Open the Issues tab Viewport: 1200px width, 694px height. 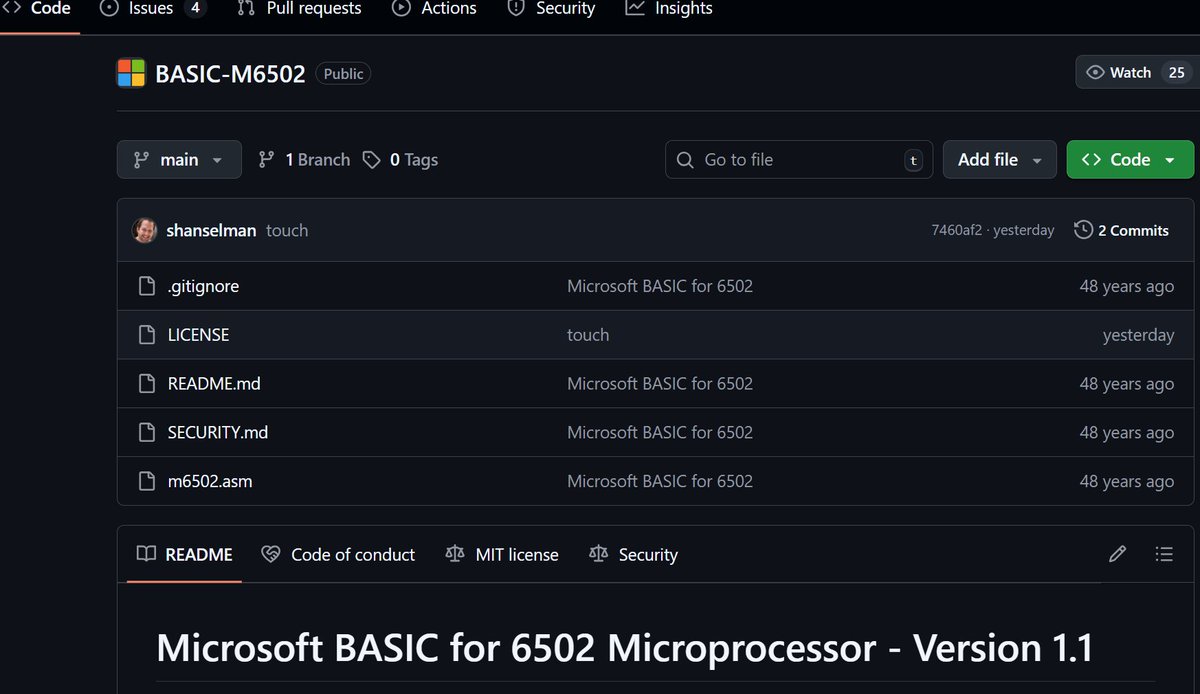point(153,8)
